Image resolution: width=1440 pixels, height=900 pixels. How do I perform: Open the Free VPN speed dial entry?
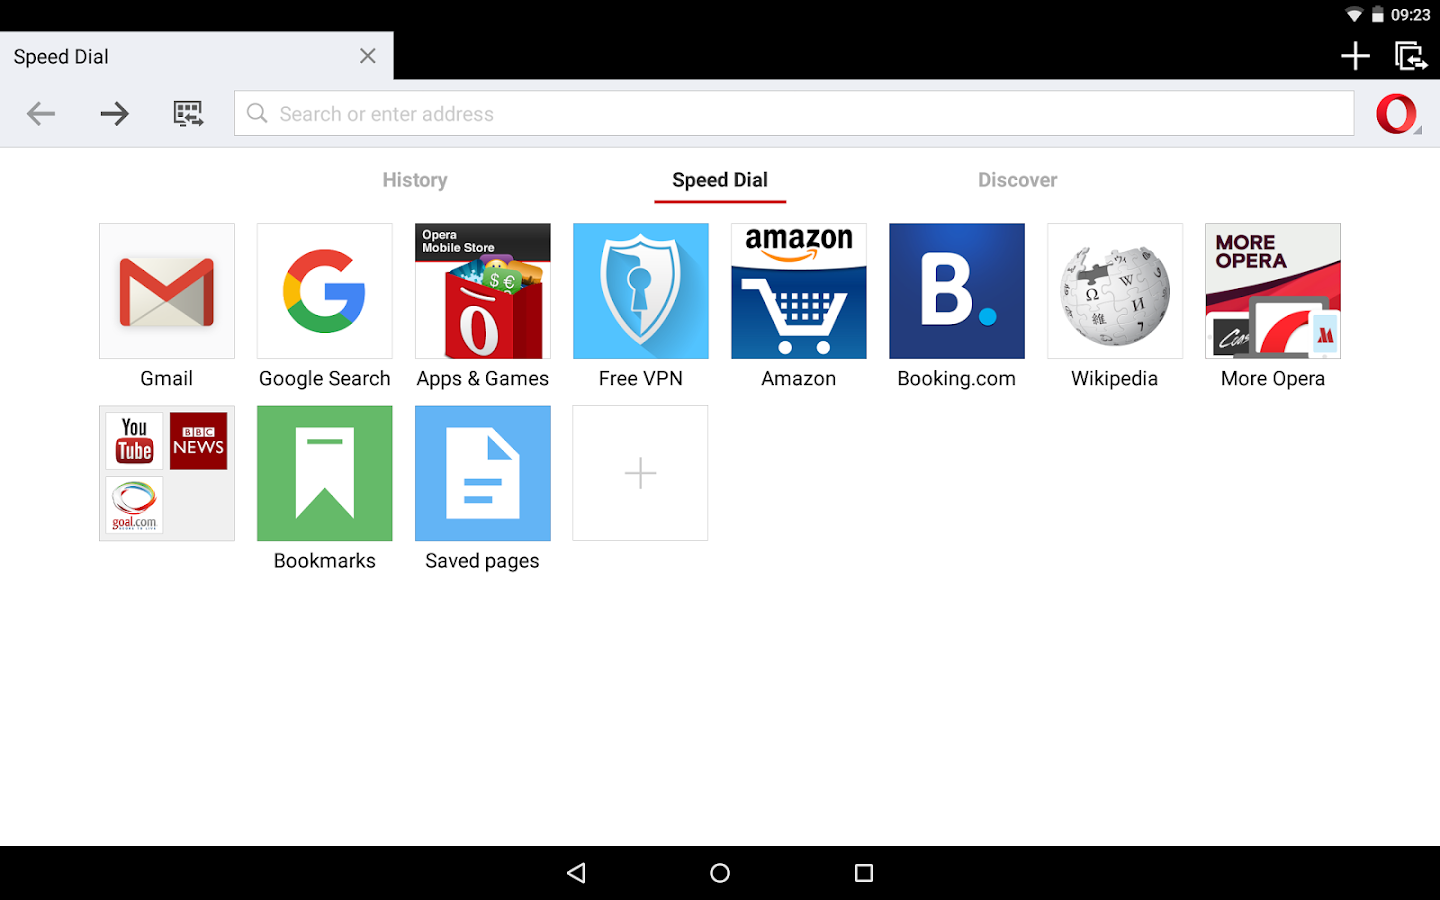coord(640,291)
